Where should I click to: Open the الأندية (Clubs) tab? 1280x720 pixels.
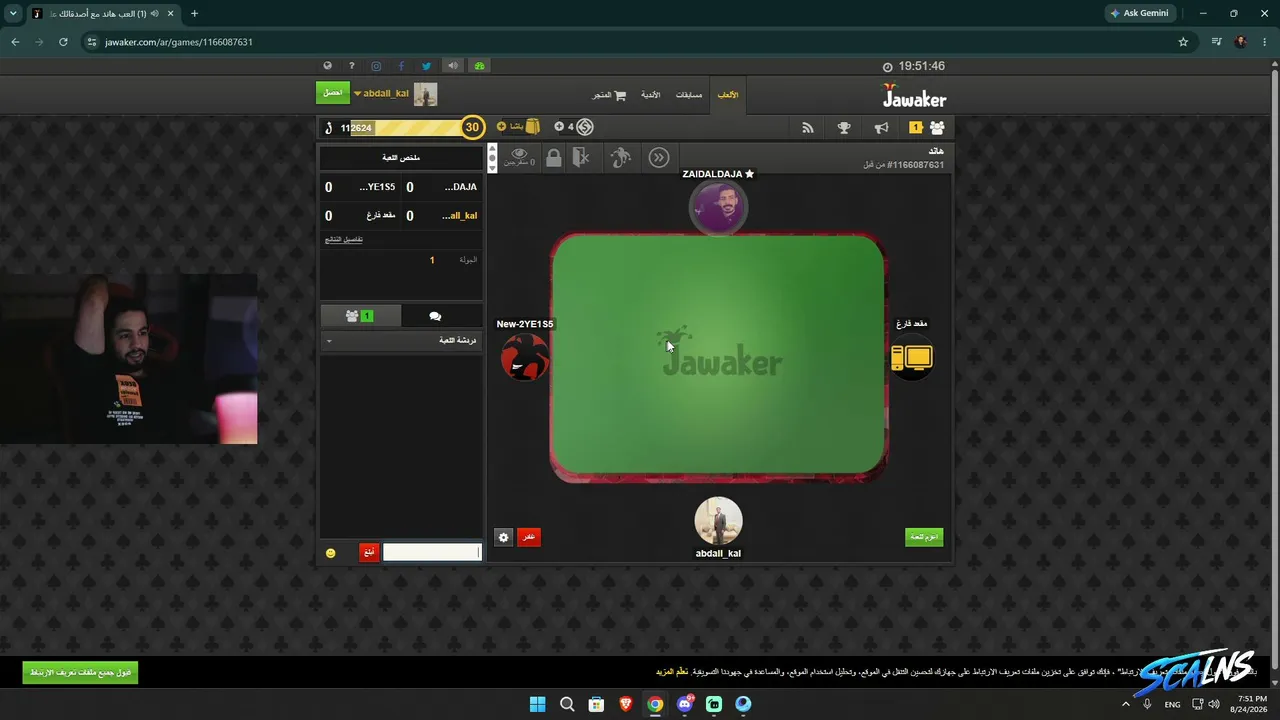[x=650, y=95]
